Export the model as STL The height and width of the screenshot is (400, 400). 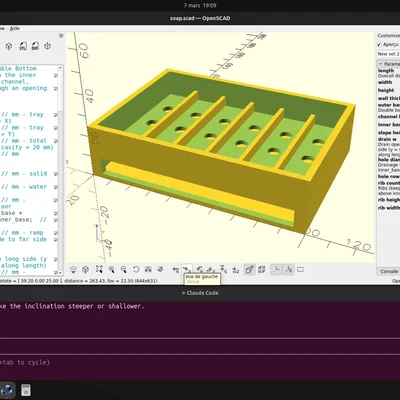tap(23, 46)
